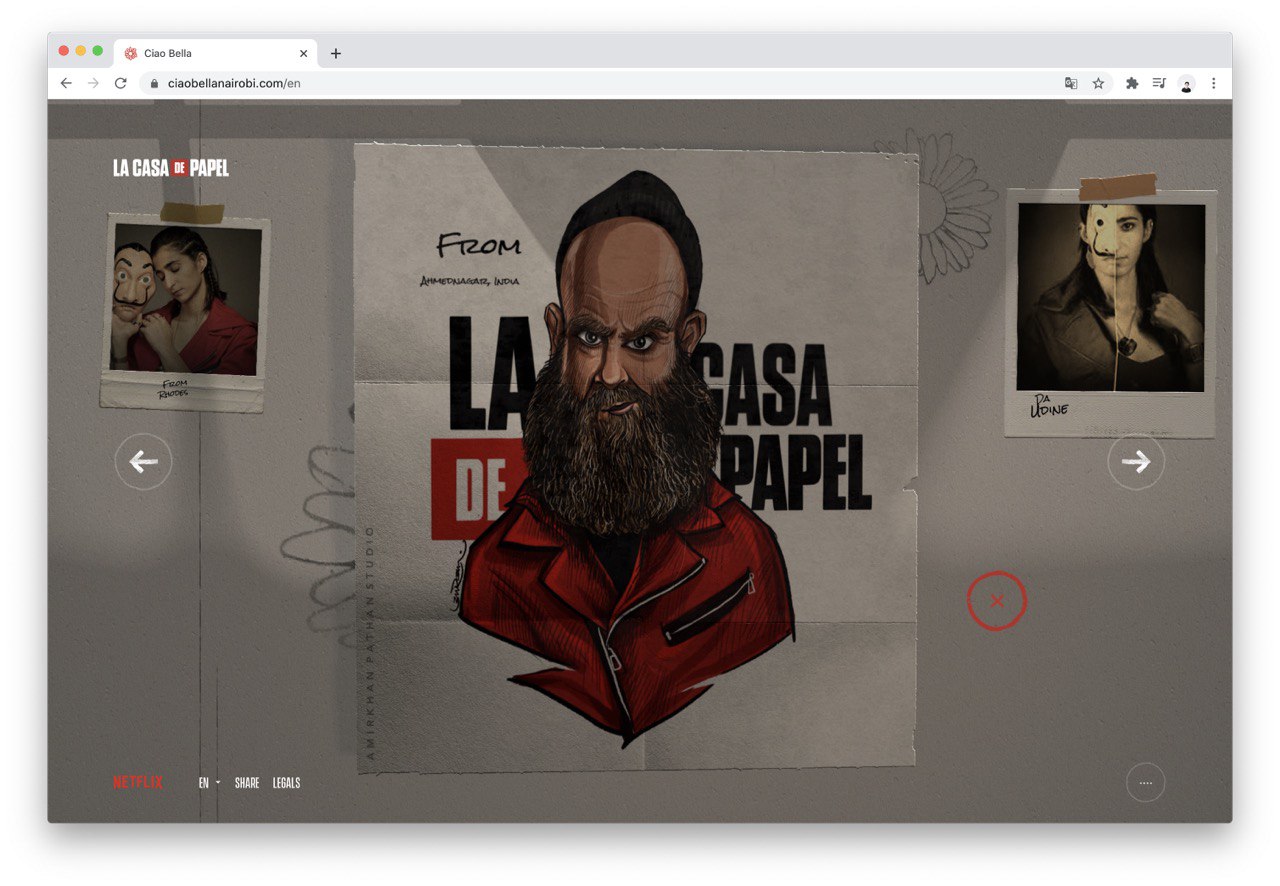Click the Ahmednagar, India text
Image resolution: width=1280 pixels, height=886 pixels.
[x=470, y=281]
